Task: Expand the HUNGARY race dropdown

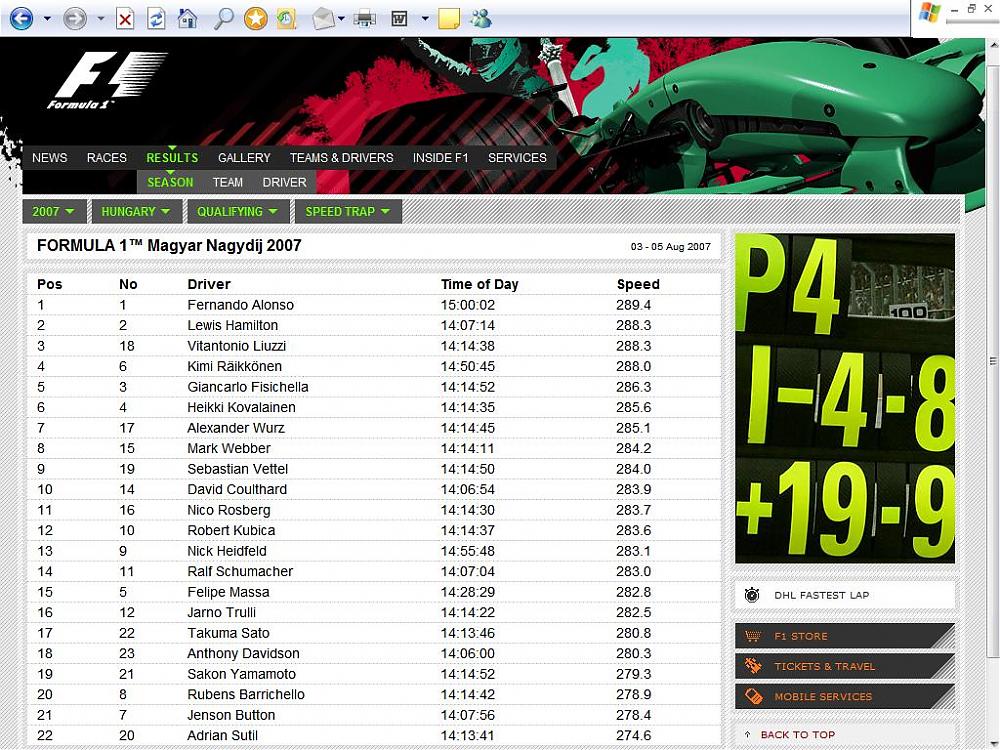Action: coord(136,212)
